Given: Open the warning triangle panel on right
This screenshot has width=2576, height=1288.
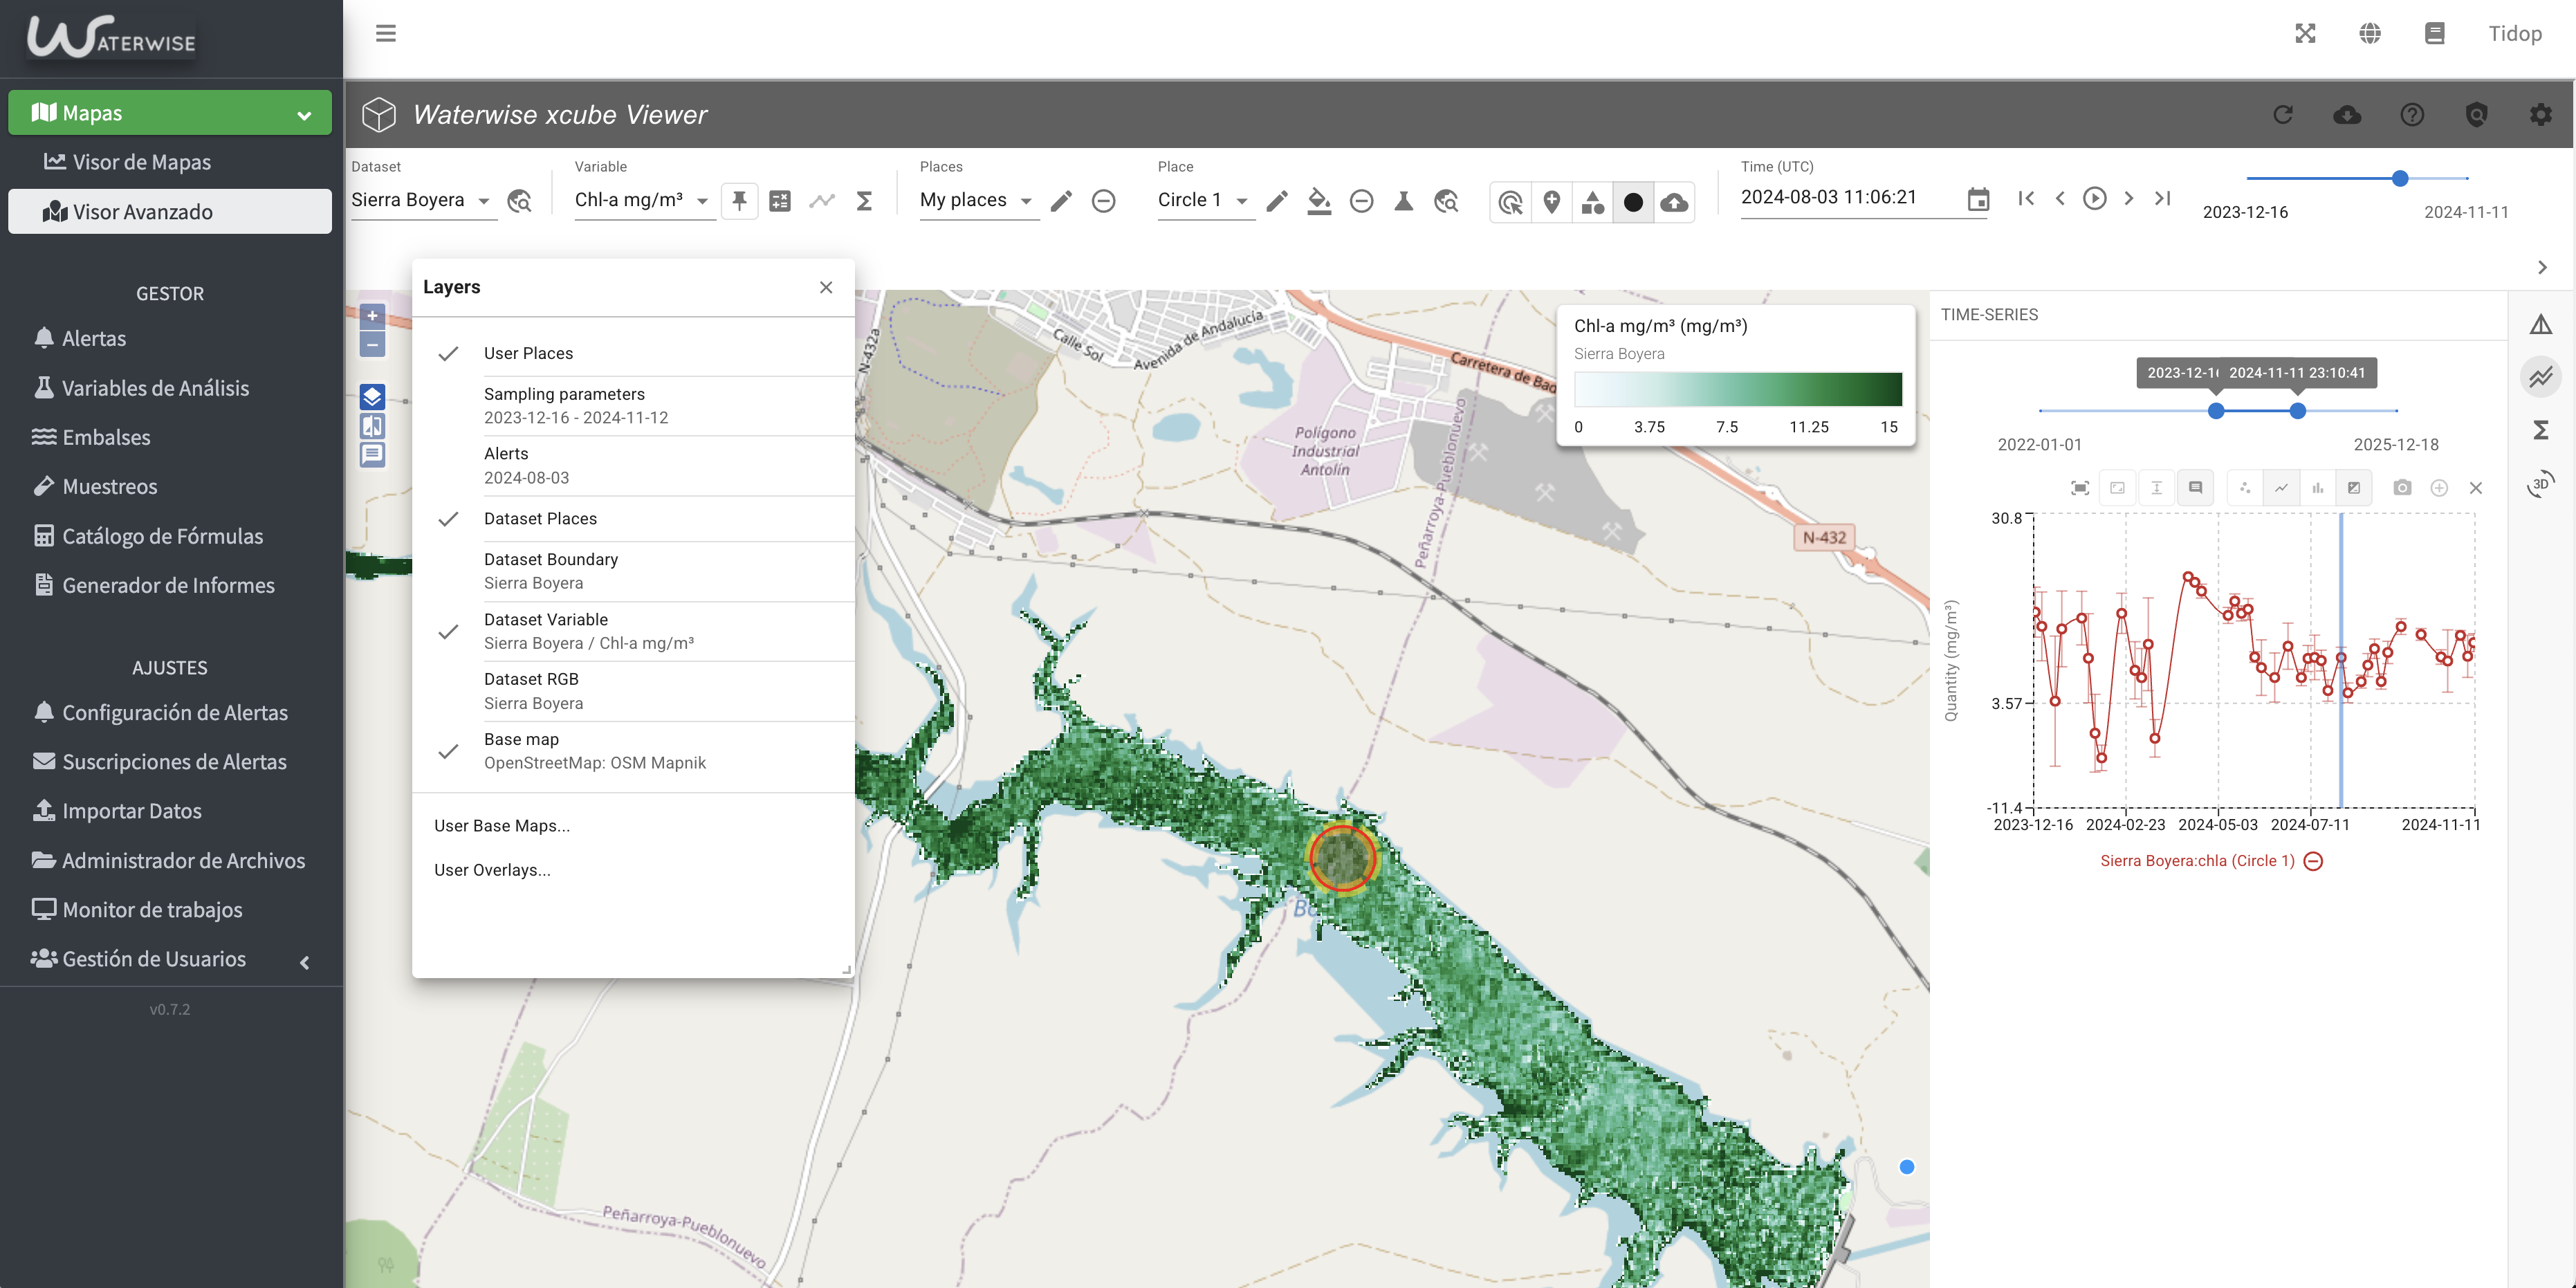Looking at the screenshot, I should (x=2540, y=324).
